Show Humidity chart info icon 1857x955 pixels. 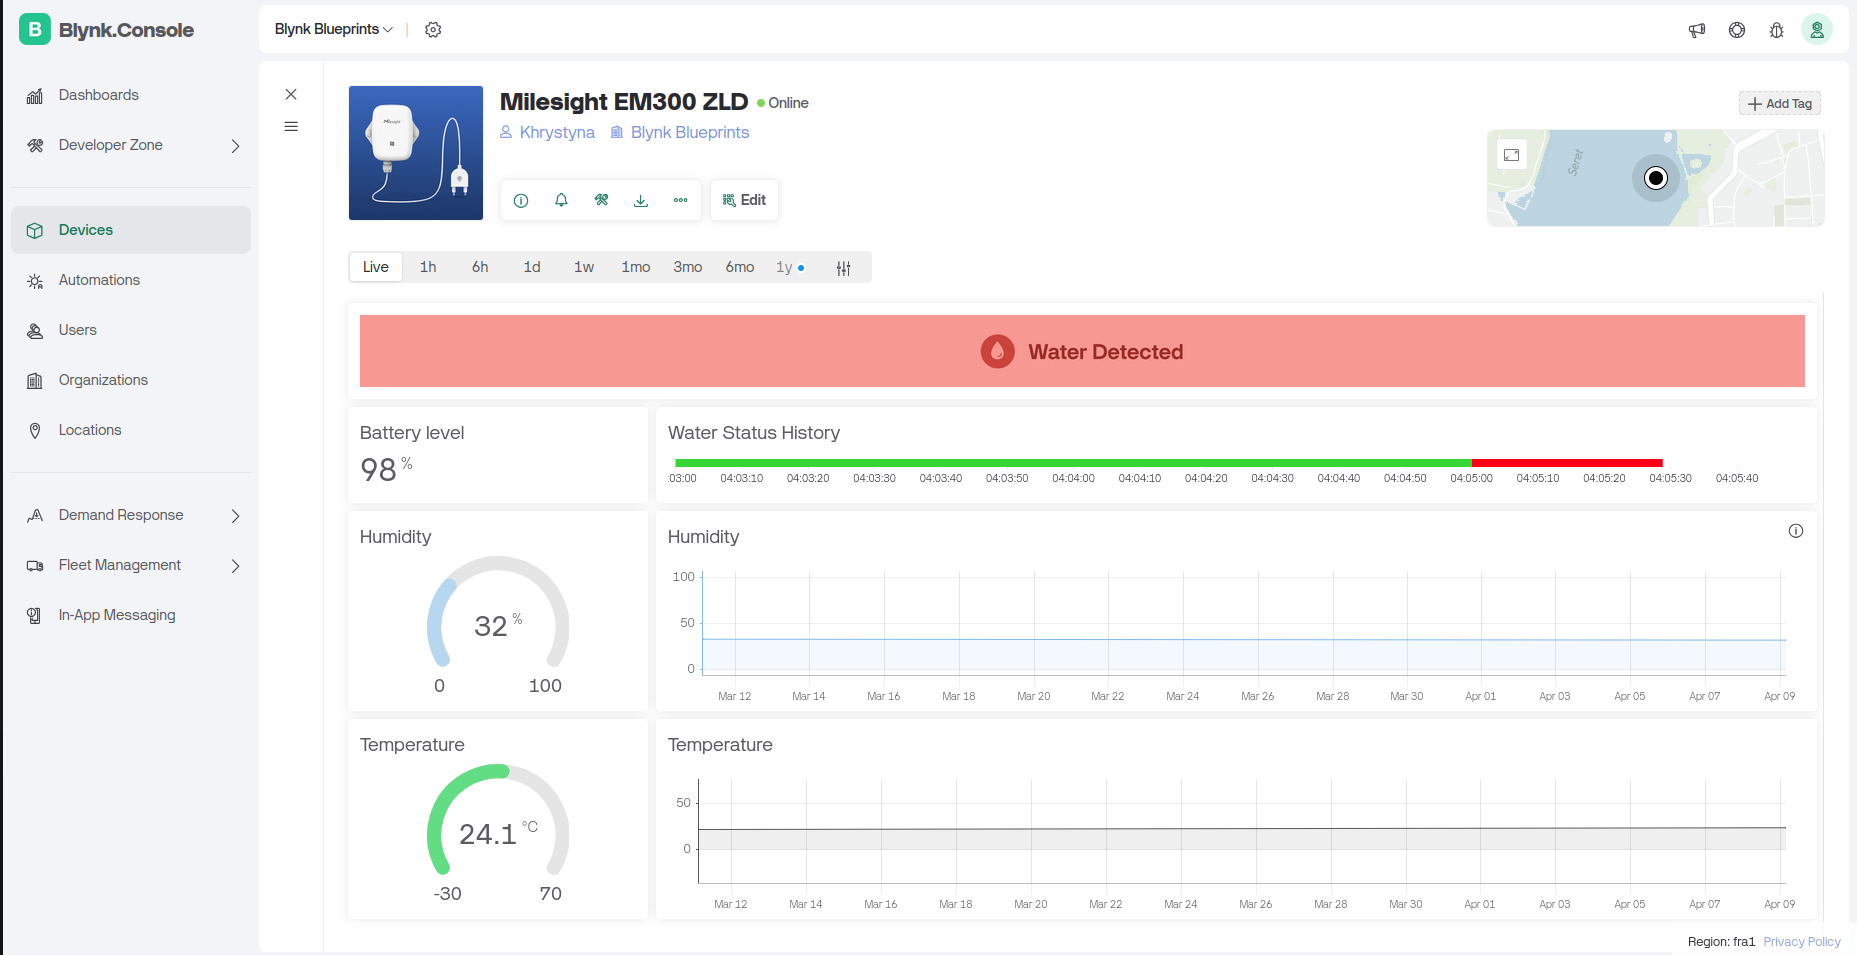[x=1796, y=531]
